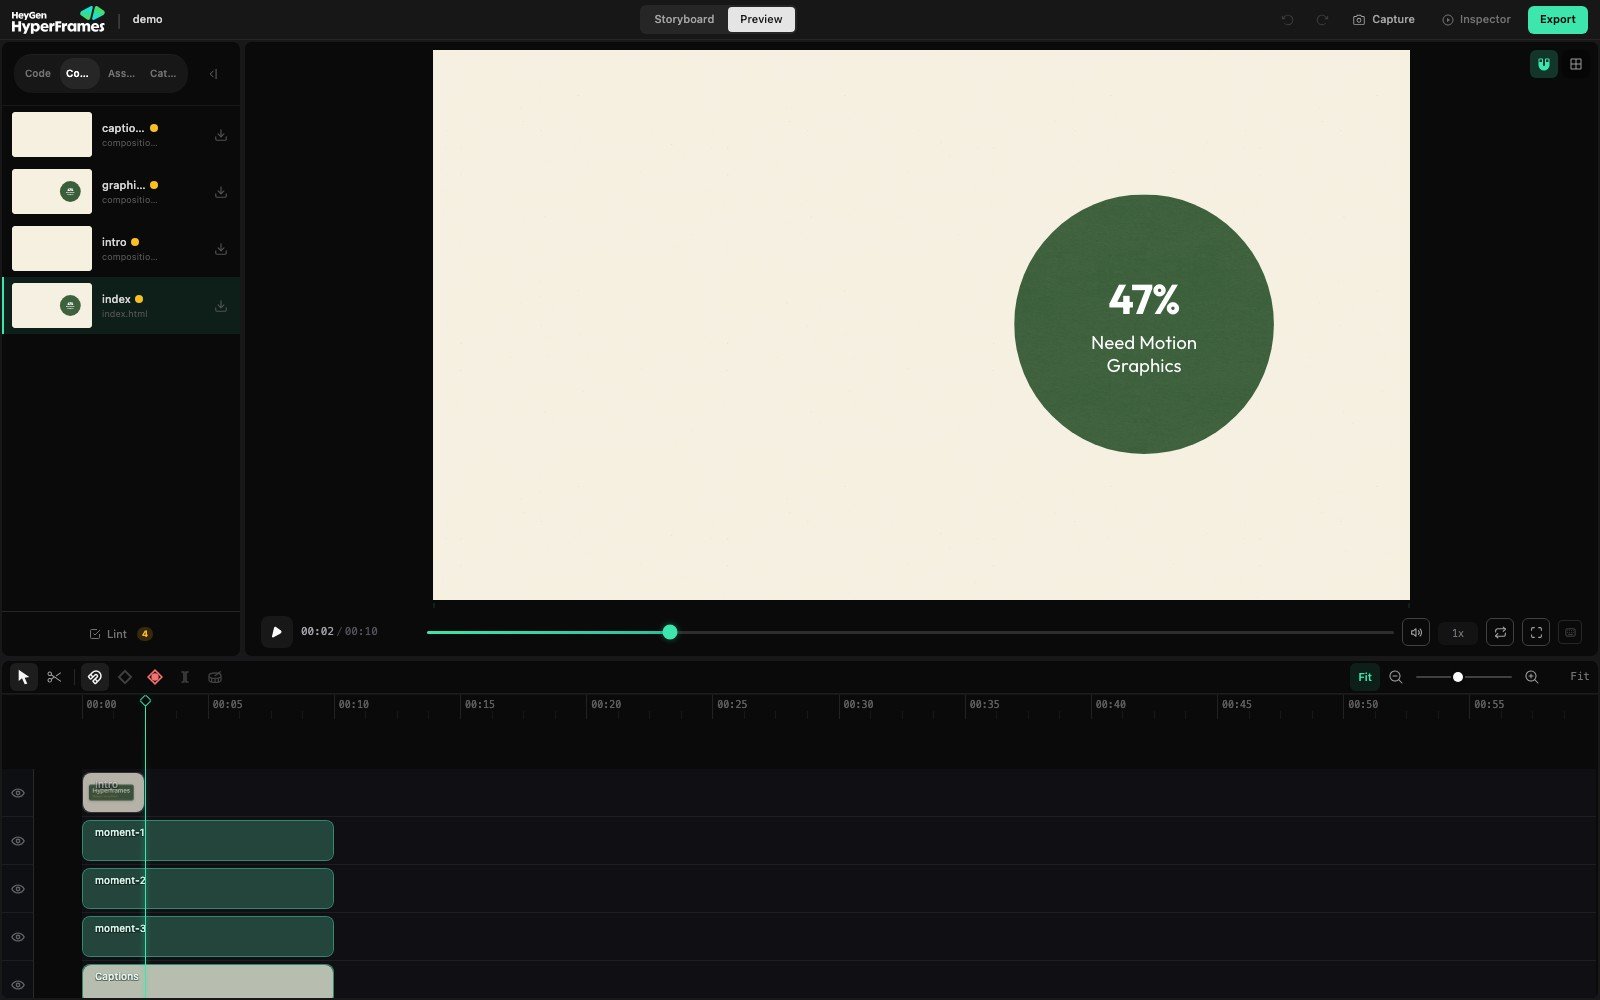
Task: Toggle timeline magnet snapping
Action: (x=95, y=677)
